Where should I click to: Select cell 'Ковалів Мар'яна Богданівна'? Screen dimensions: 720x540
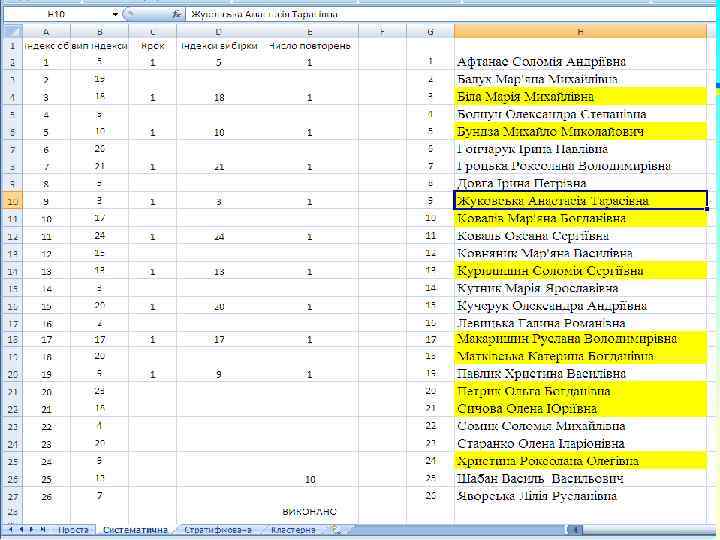(x=580, y=218)
